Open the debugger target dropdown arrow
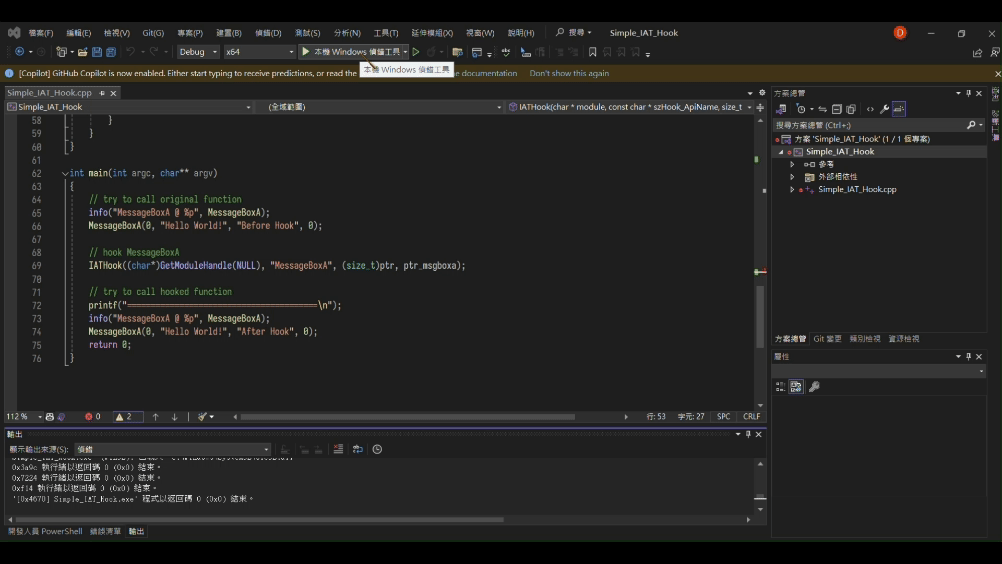Screen dimensions: 1002x564 click(405, 52)
